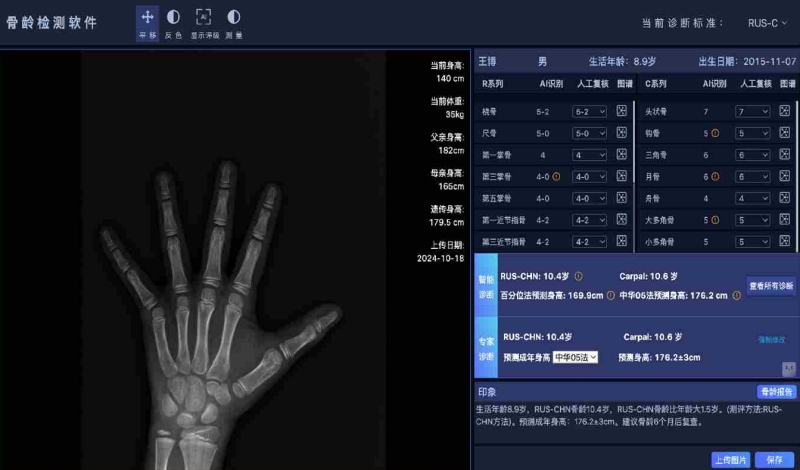Open atlas icon for 桡骨 row
The height and width of the screenshot is (470, 800).
tap(621, 112)
